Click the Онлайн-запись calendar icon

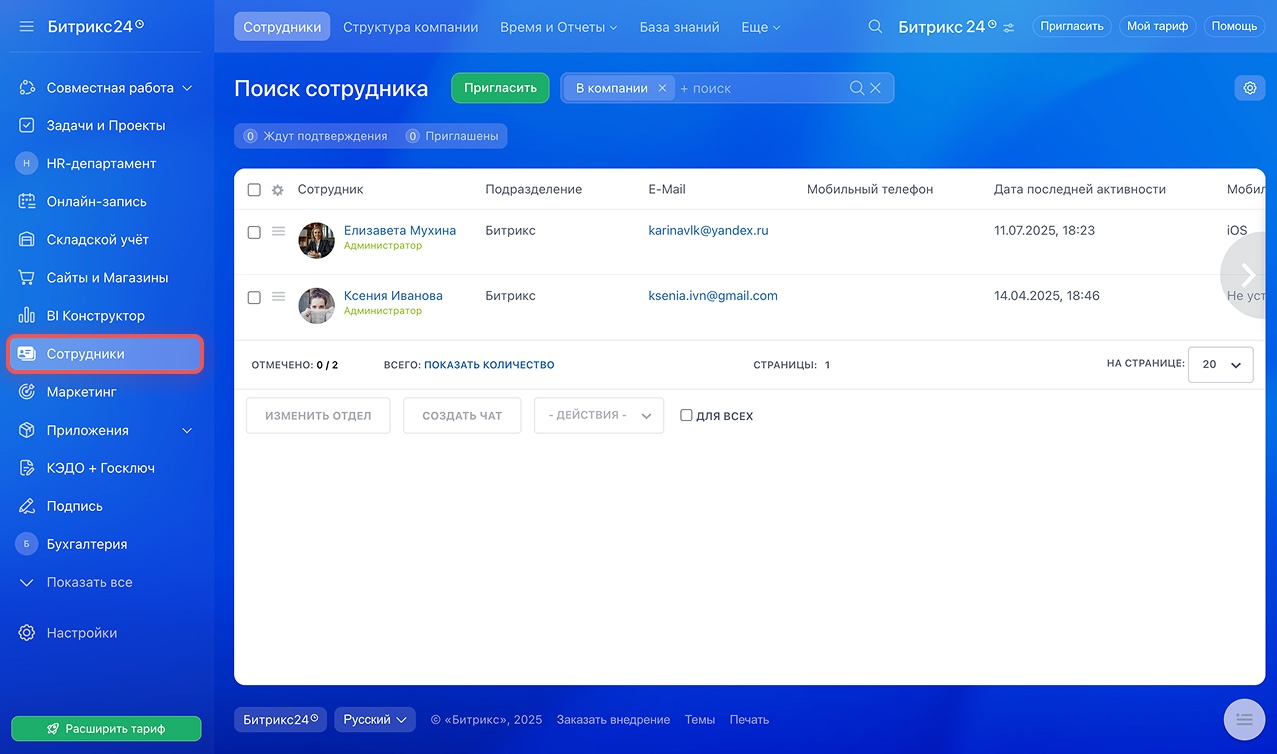27,202
